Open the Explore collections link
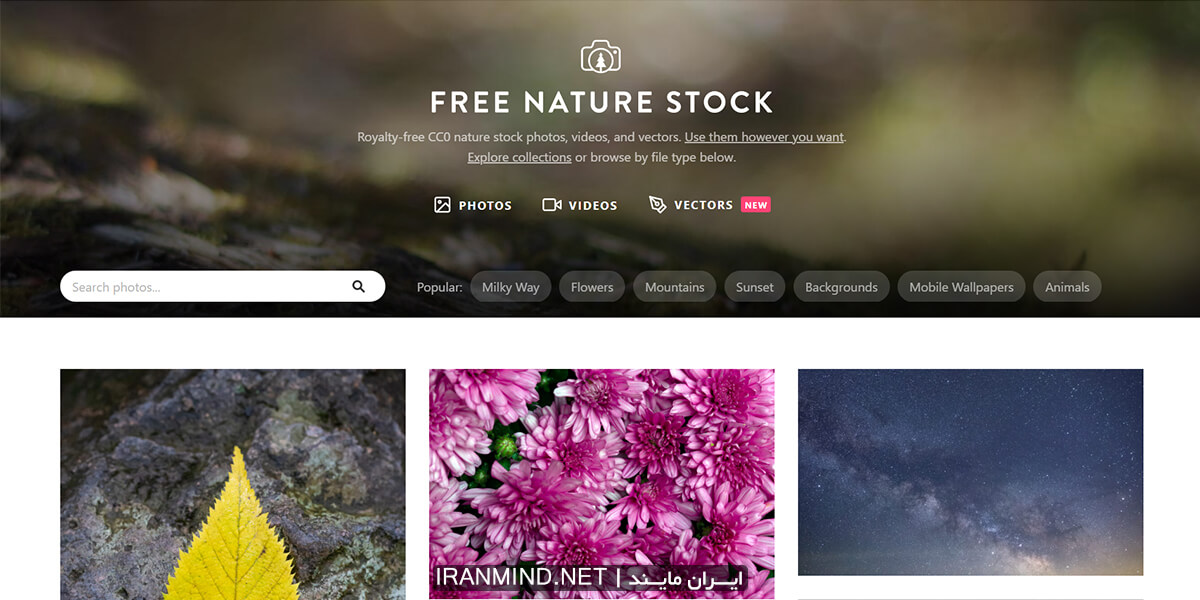 point(519,157)
